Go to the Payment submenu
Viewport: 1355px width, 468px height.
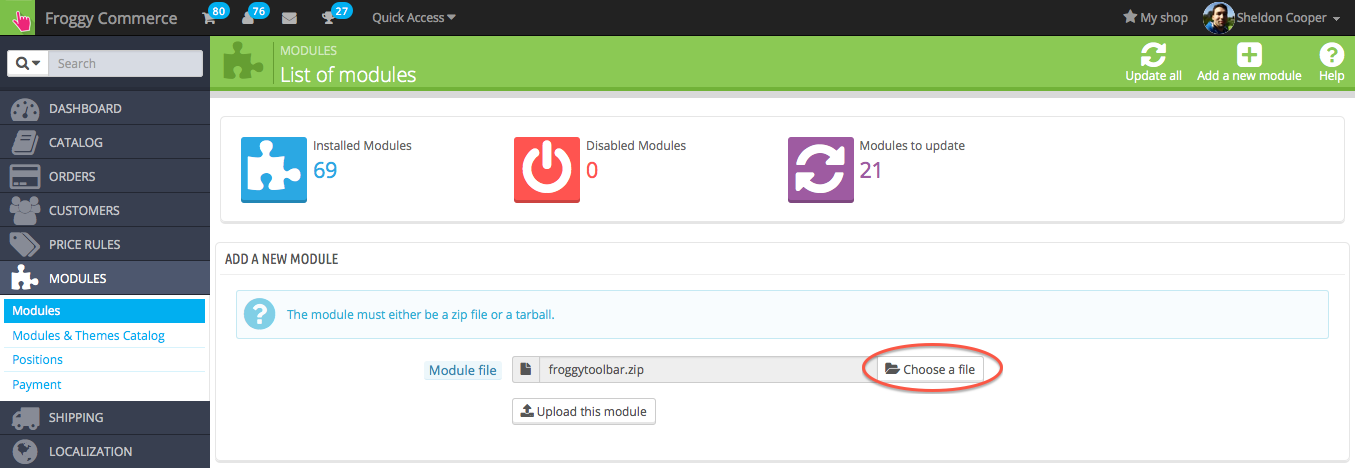(37, 384)
